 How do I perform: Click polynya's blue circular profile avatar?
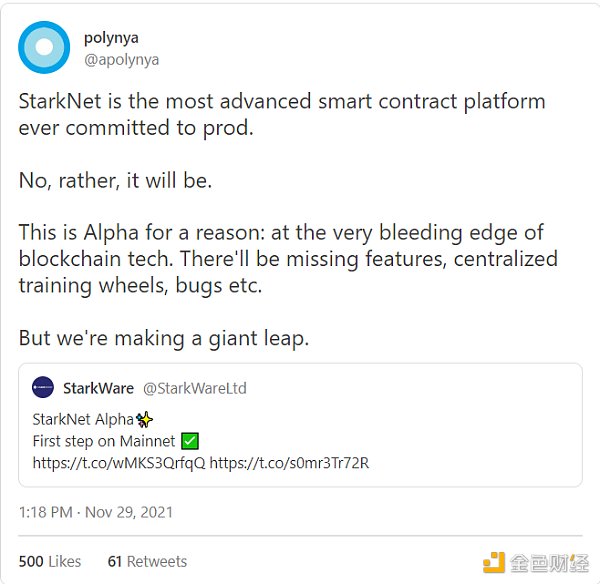click(44, 47)
